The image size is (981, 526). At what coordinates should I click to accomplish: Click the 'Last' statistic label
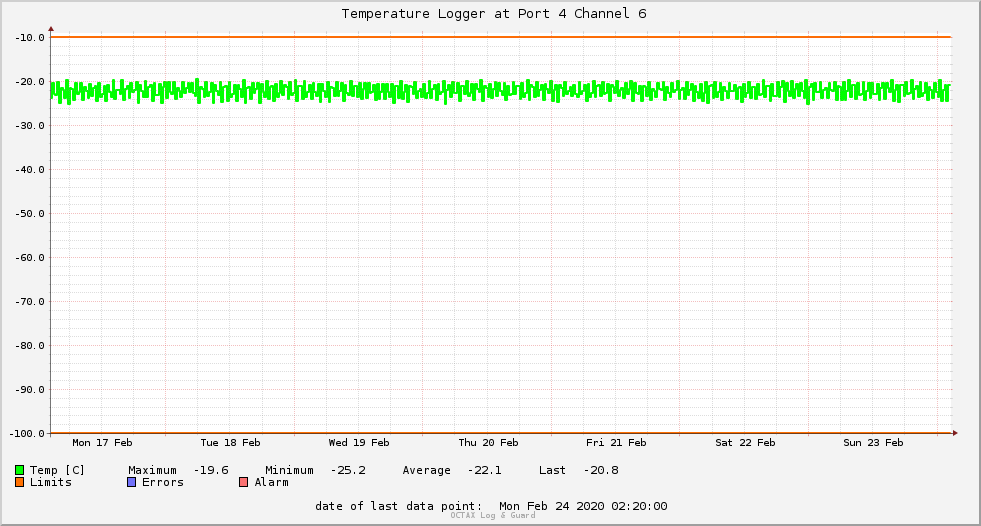point(552,470)
